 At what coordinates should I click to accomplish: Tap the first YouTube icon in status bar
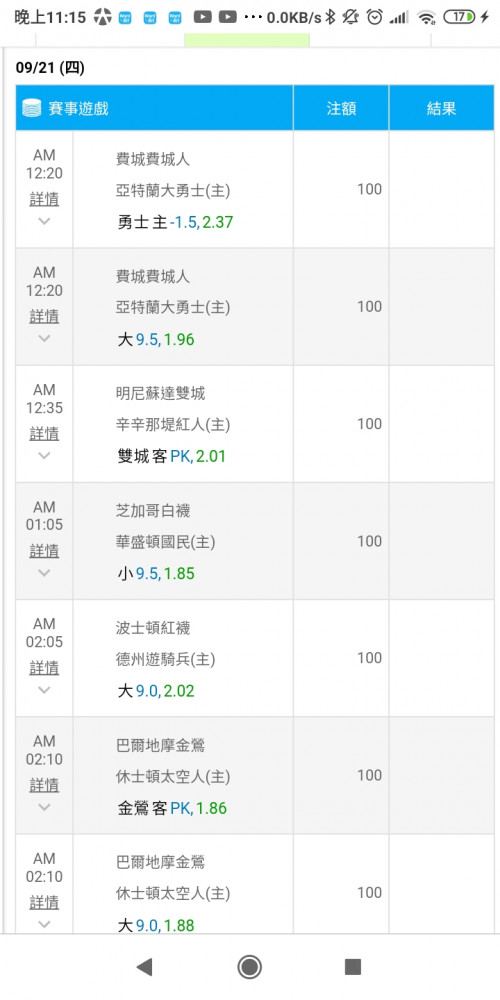[x=202, y=17]
